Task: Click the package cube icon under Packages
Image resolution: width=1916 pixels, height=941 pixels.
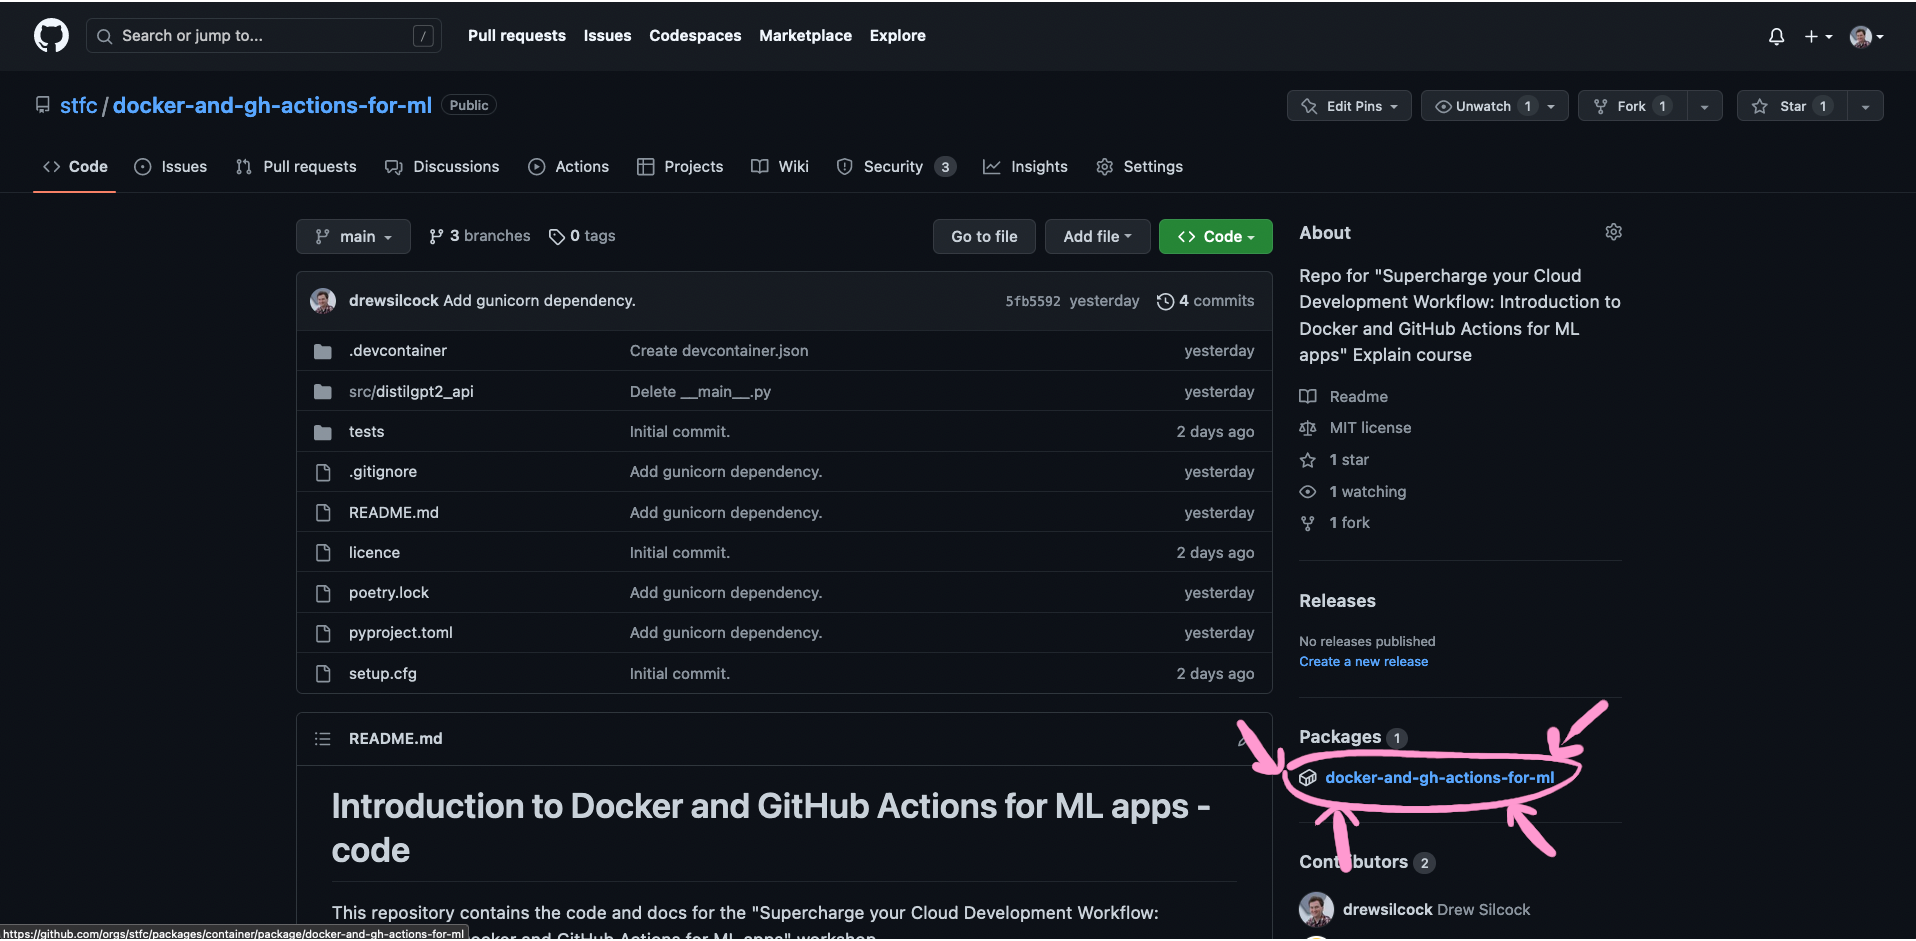Action: [1307, 777]
